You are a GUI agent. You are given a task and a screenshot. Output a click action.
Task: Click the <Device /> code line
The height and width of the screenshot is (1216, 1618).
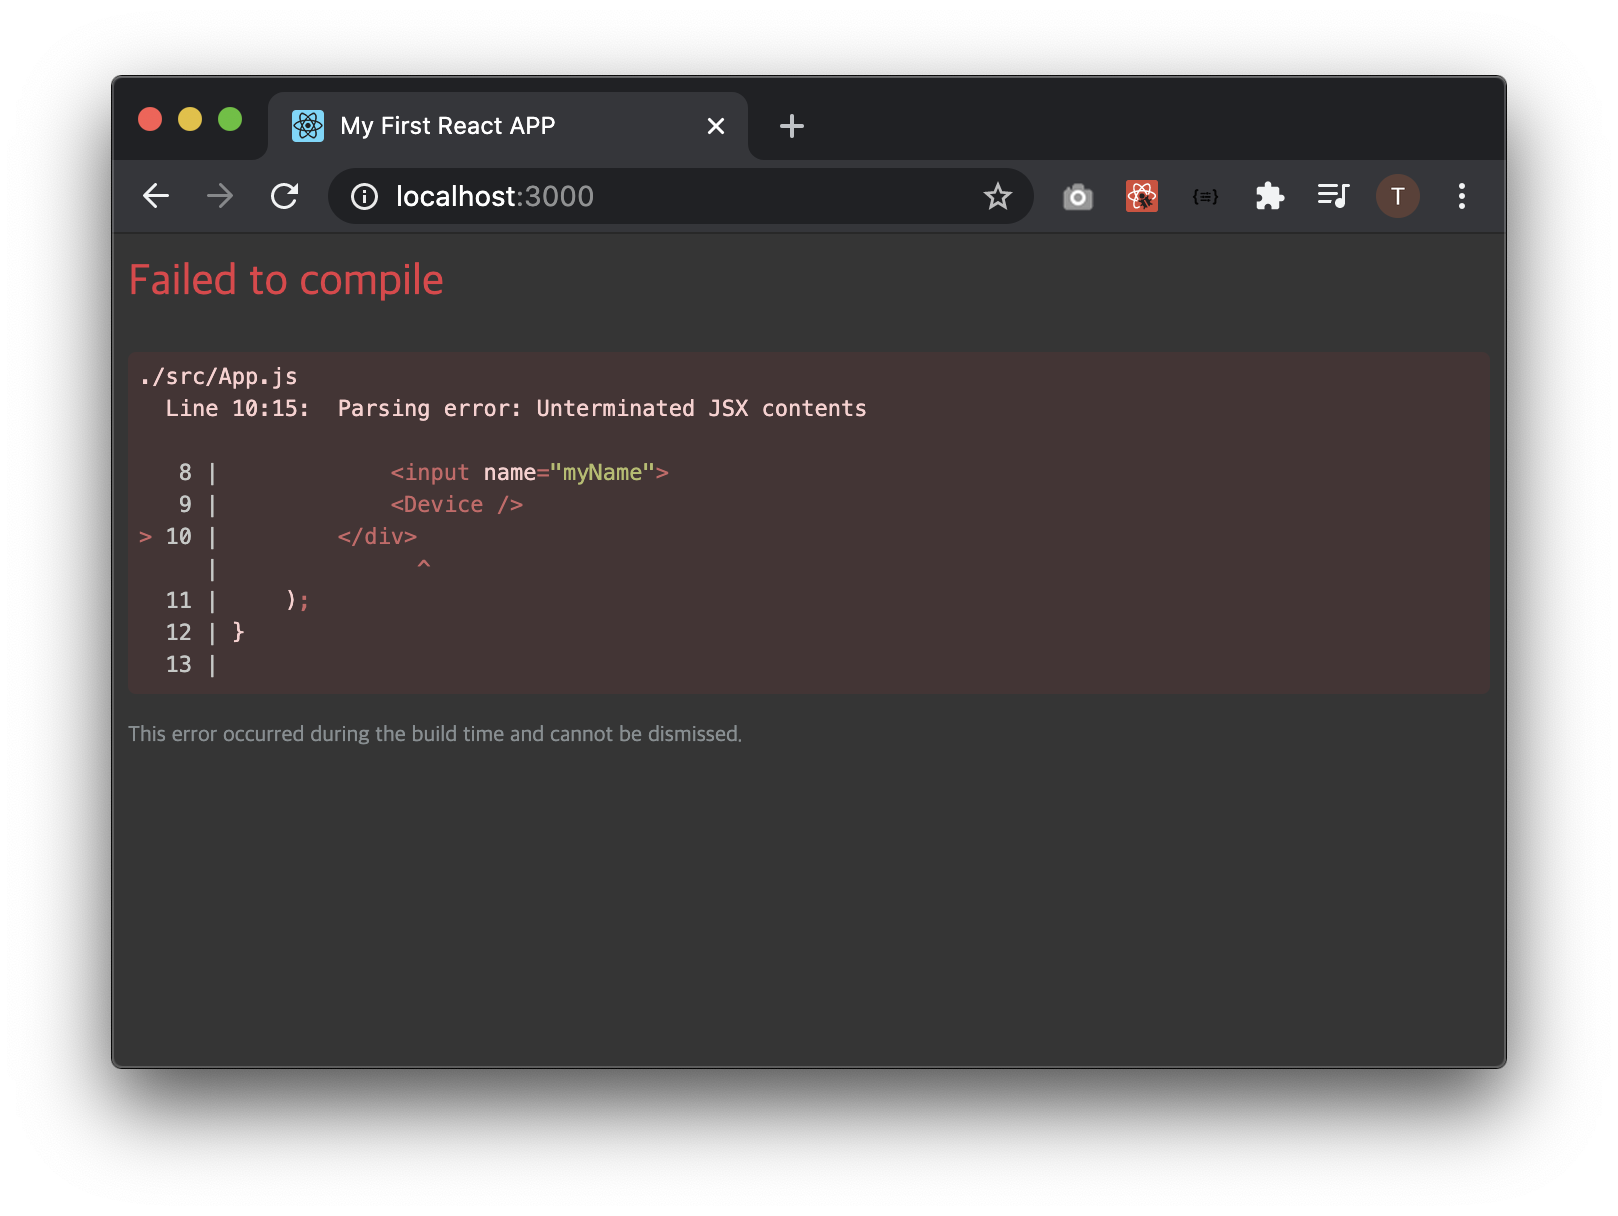(x=457, y=505)
